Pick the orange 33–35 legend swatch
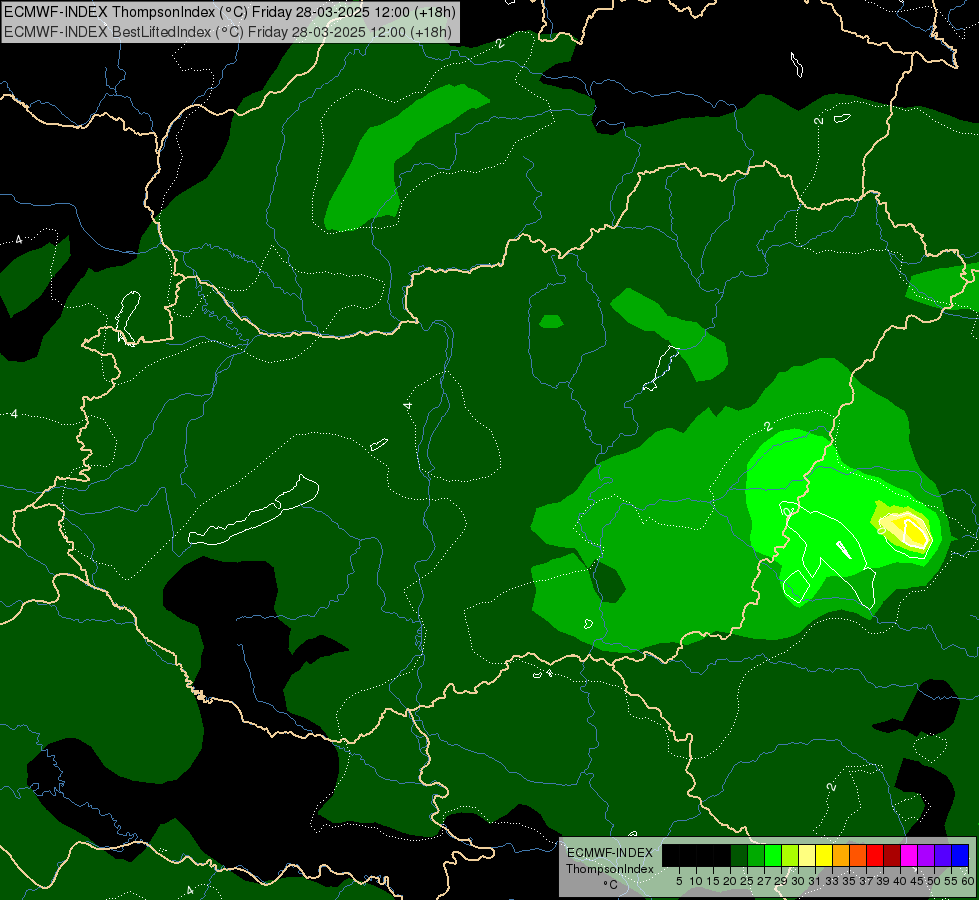Viewport: 979px width, 900px height. (x=841, y=856)
